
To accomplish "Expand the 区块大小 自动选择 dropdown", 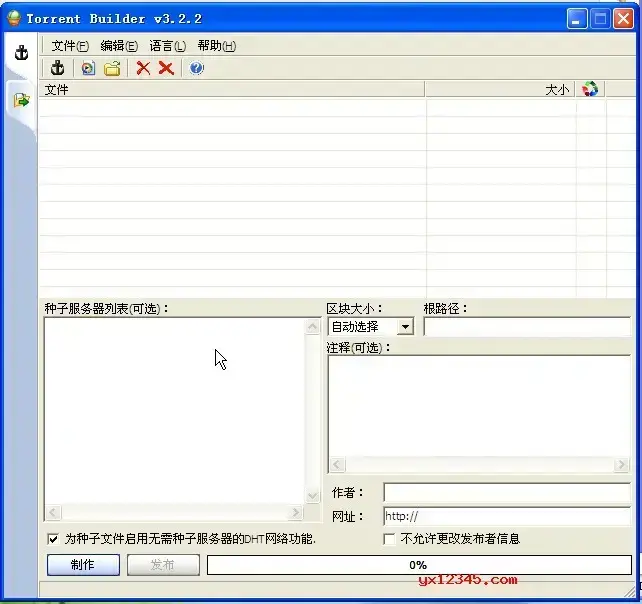I will tap(405, 327).
